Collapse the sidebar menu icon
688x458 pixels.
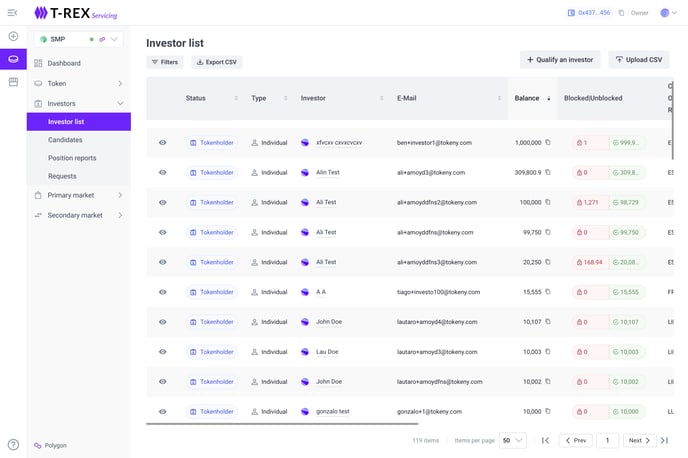click(12, 13)
